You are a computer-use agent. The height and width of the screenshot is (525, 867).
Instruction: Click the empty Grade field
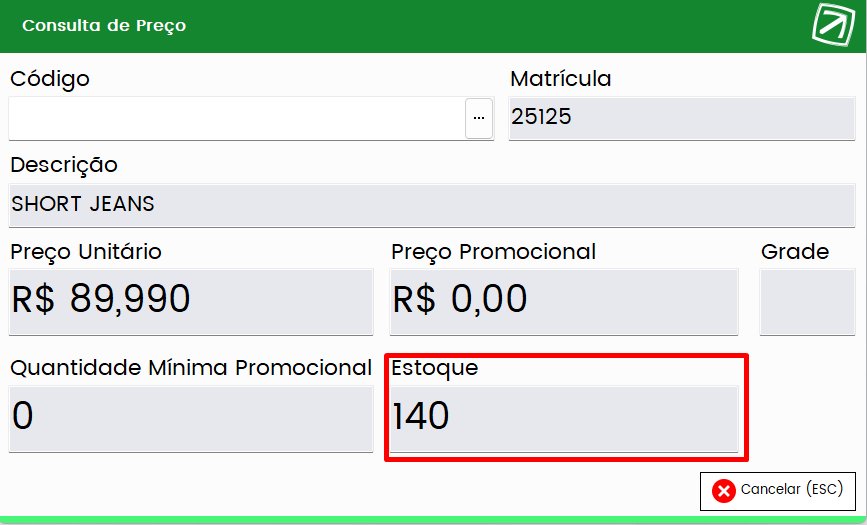[807, 302]
